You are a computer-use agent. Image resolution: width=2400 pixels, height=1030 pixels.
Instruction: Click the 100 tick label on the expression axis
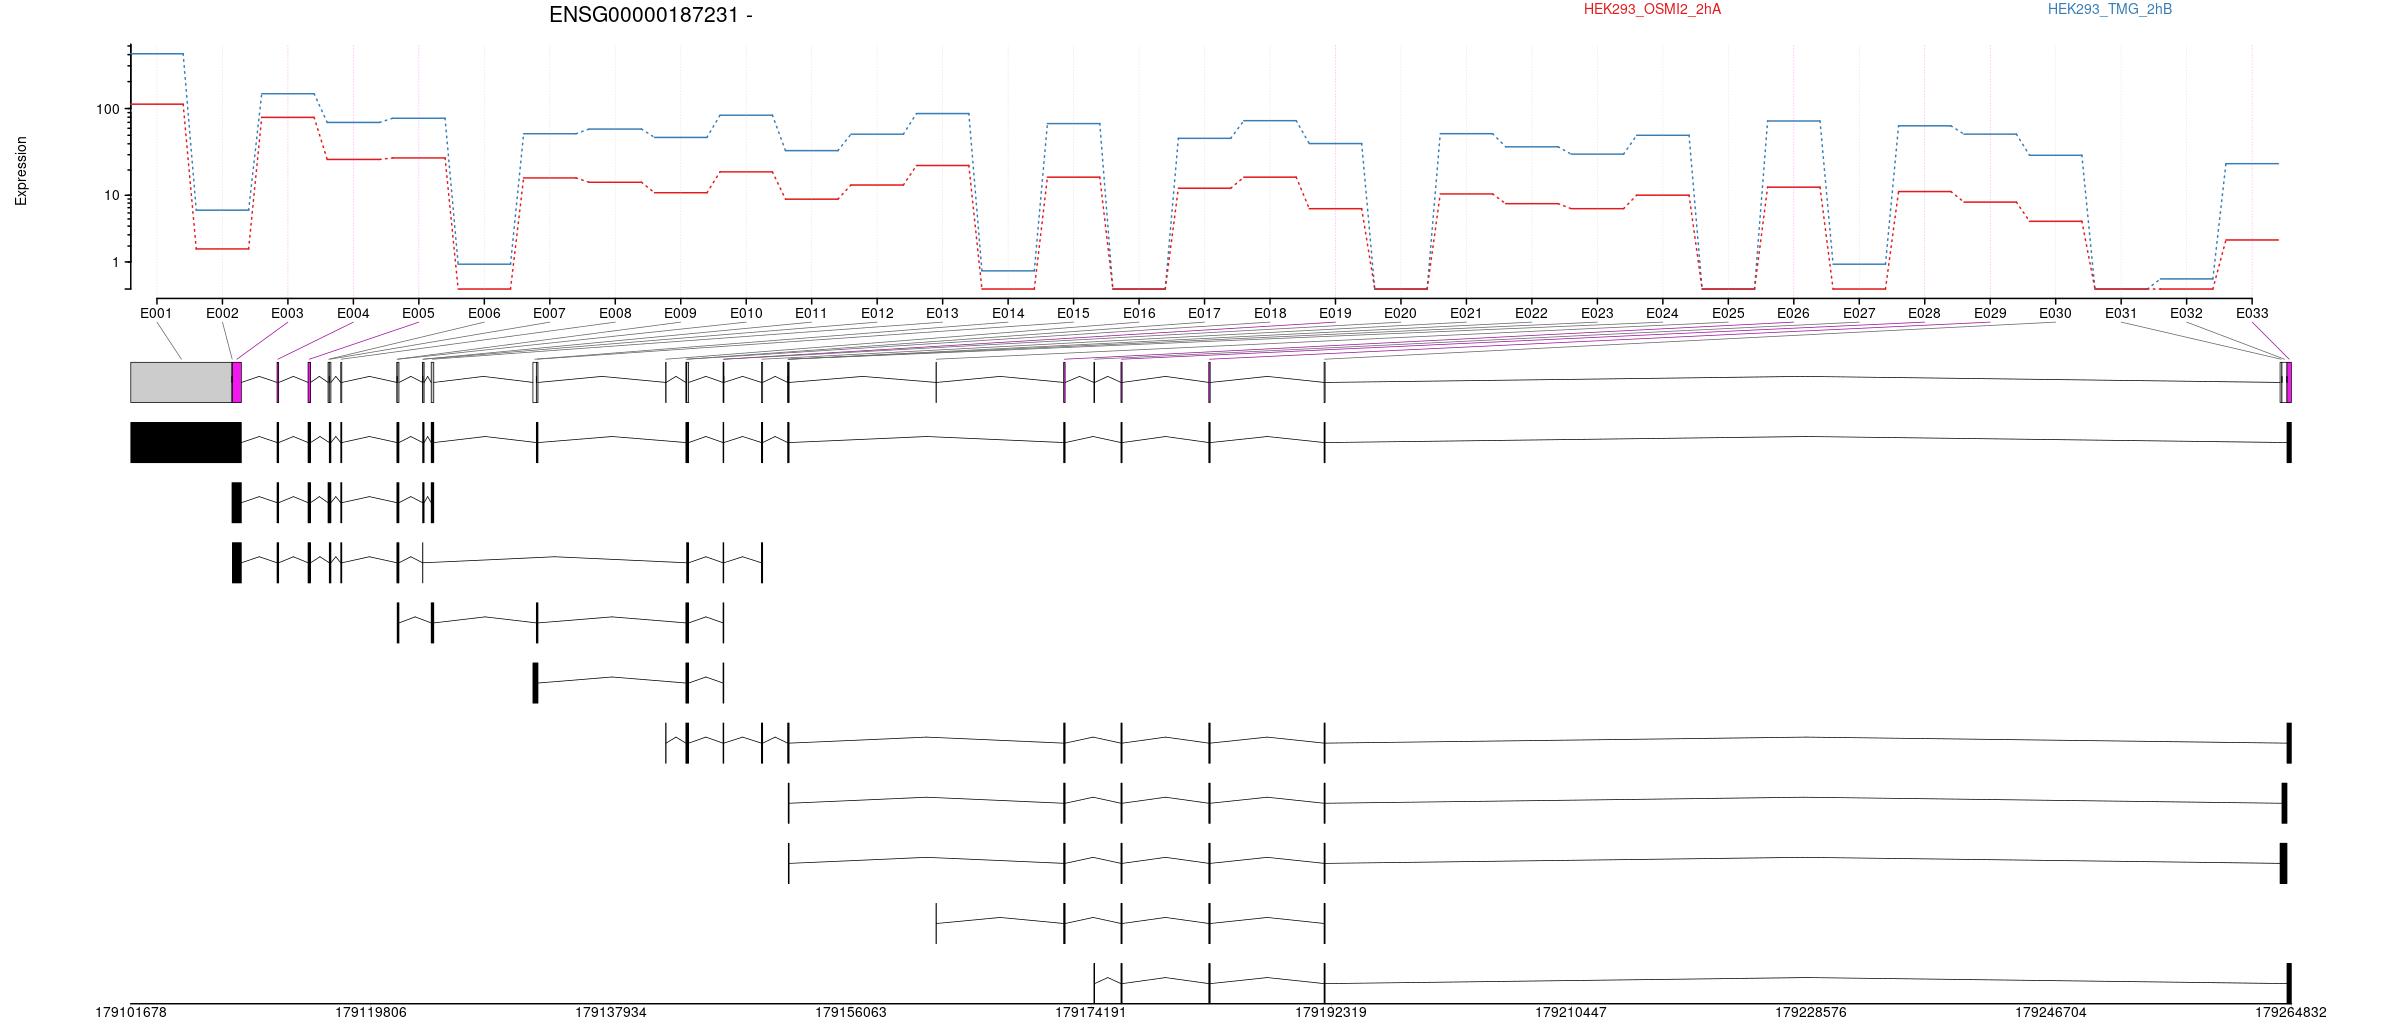click(x=108, y=109)
